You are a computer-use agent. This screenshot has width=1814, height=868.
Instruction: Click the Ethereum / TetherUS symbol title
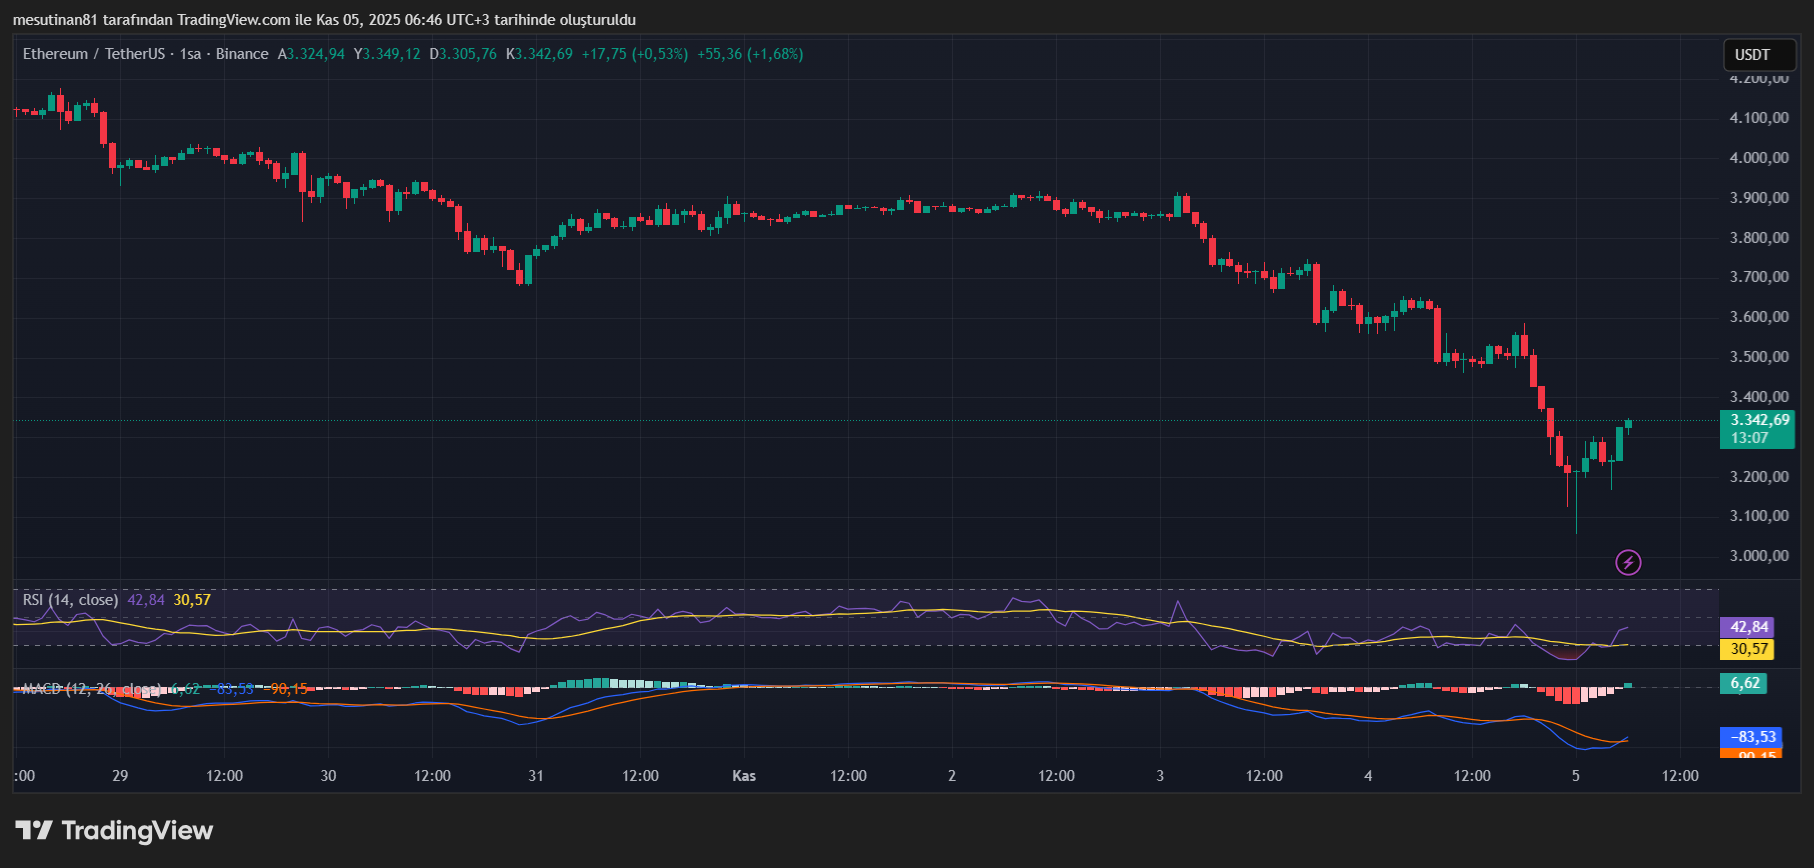(x=94, y=54)
